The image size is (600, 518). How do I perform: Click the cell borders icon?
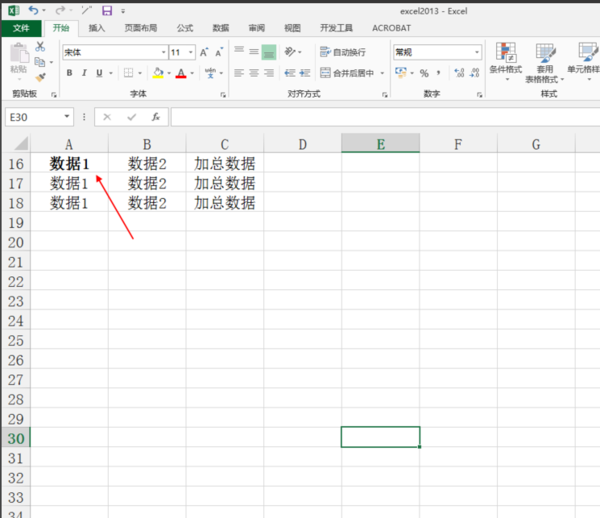(x=129, y=73)
